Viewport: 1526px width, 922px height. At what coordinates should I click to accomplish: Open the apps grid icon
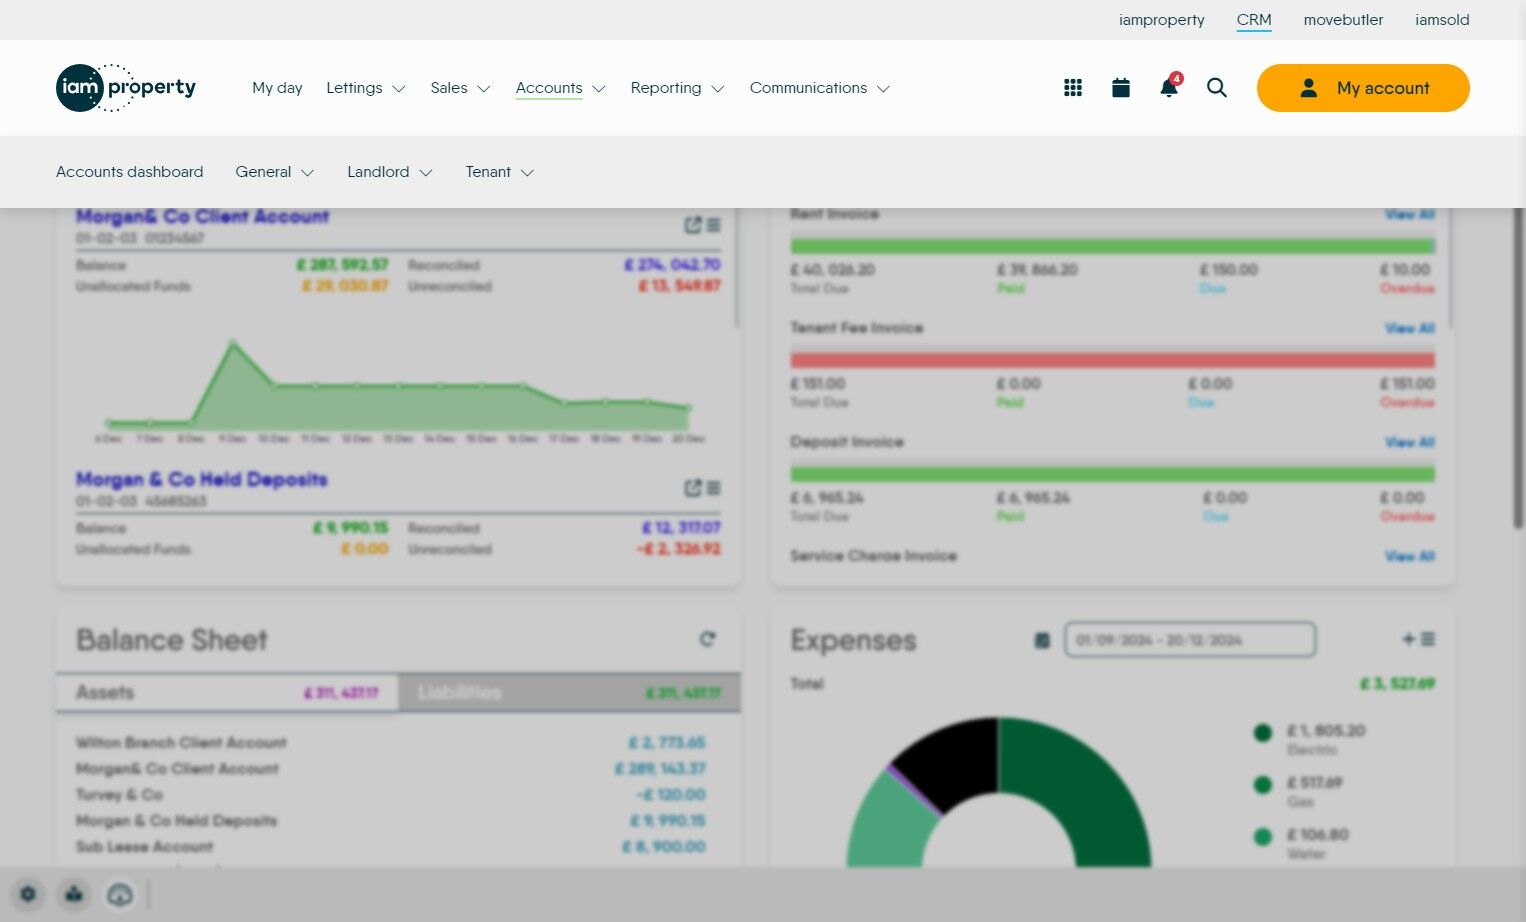pos(1073,88)
